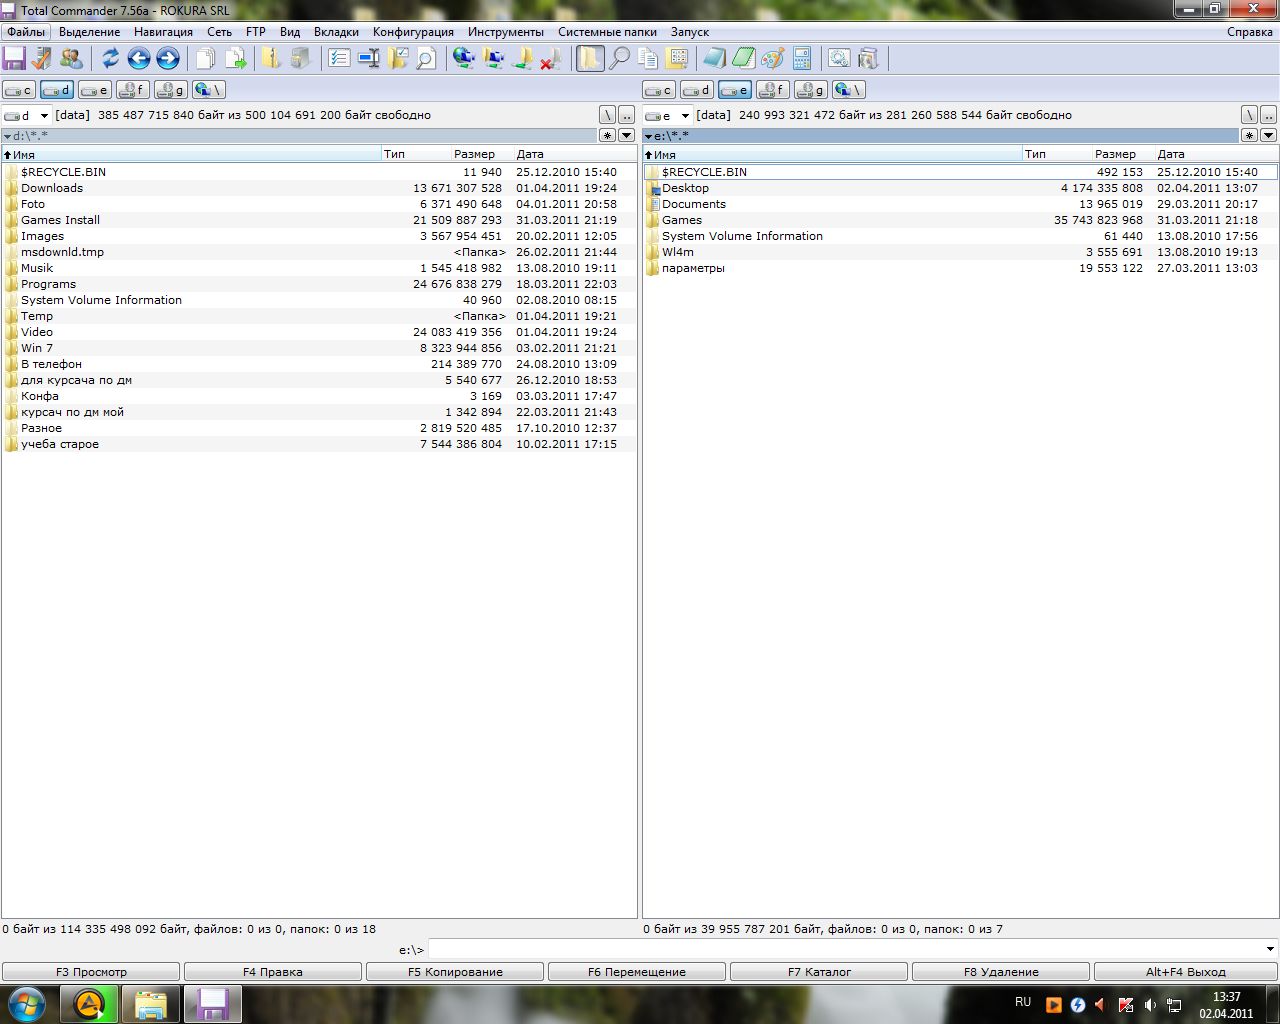Click the blue Back arrow toolbar icon
The height and width of the screenshot is (1024, 1280).
click(x=139, y=59)
